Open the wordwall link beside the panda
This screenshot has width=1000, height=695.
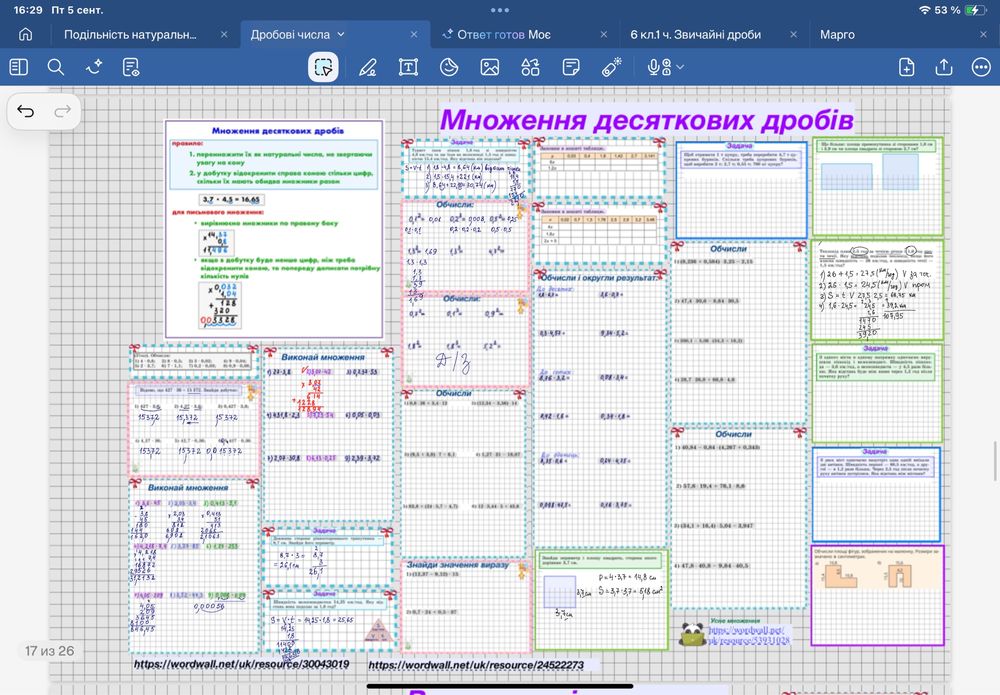pyautogui.click(x=749, y=635)
